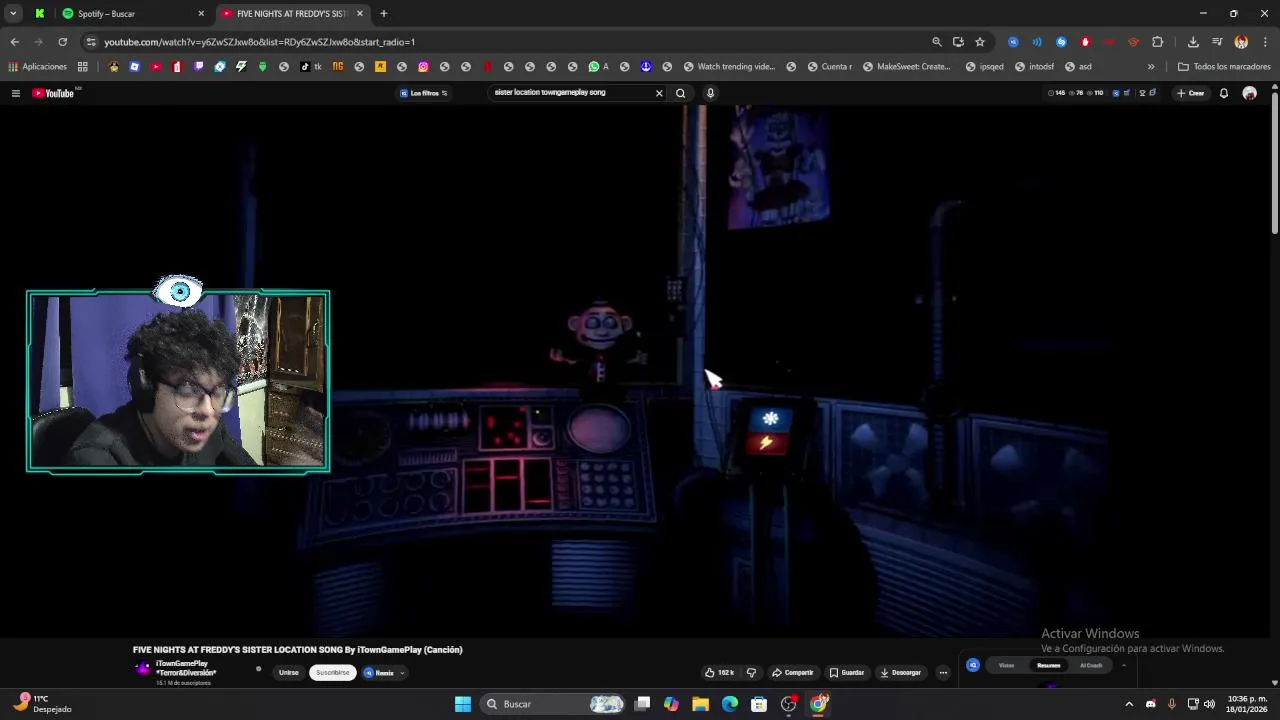Screen dimensions: 1280x720
Task: Open Todos los marcadores folder
Action: 1224,67
